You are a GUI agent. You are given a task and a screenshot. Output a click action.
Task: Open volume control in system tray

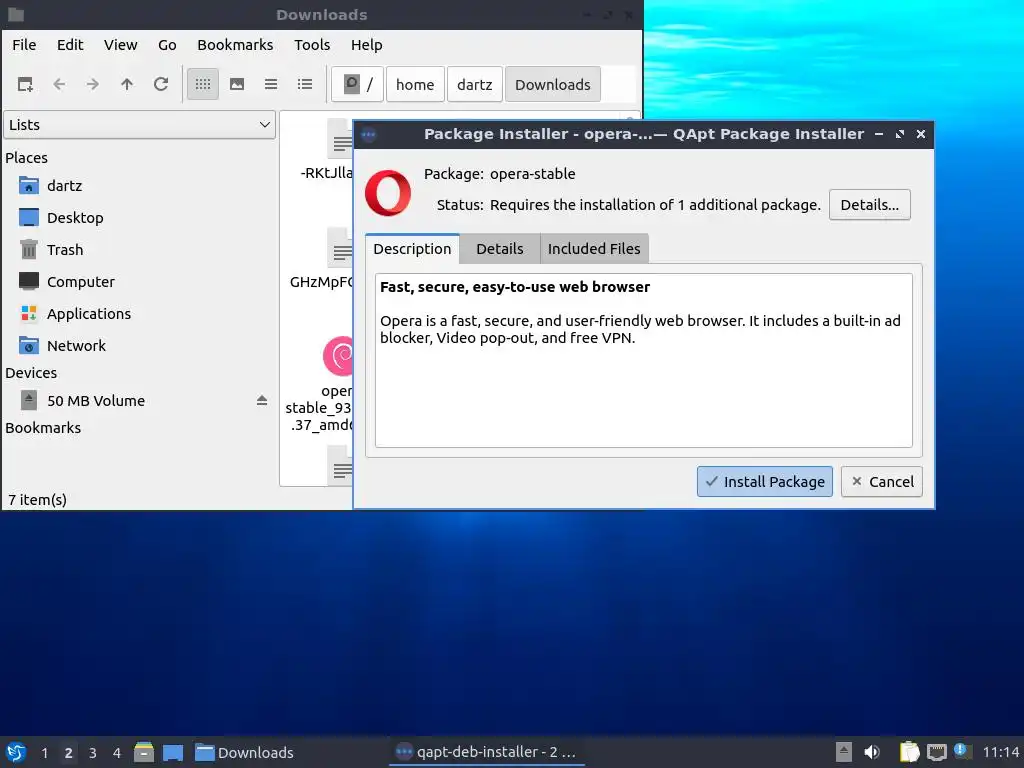click(x=872, y=752)
